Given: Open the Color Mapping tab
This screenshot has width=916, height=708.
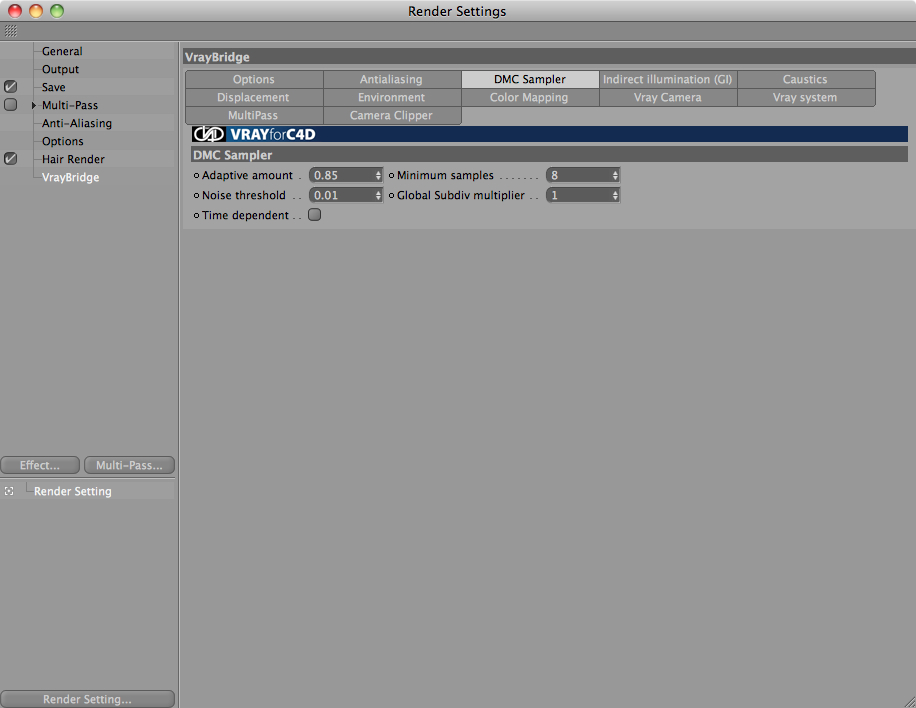Looking at the screenshot, I should pos(530,98).
